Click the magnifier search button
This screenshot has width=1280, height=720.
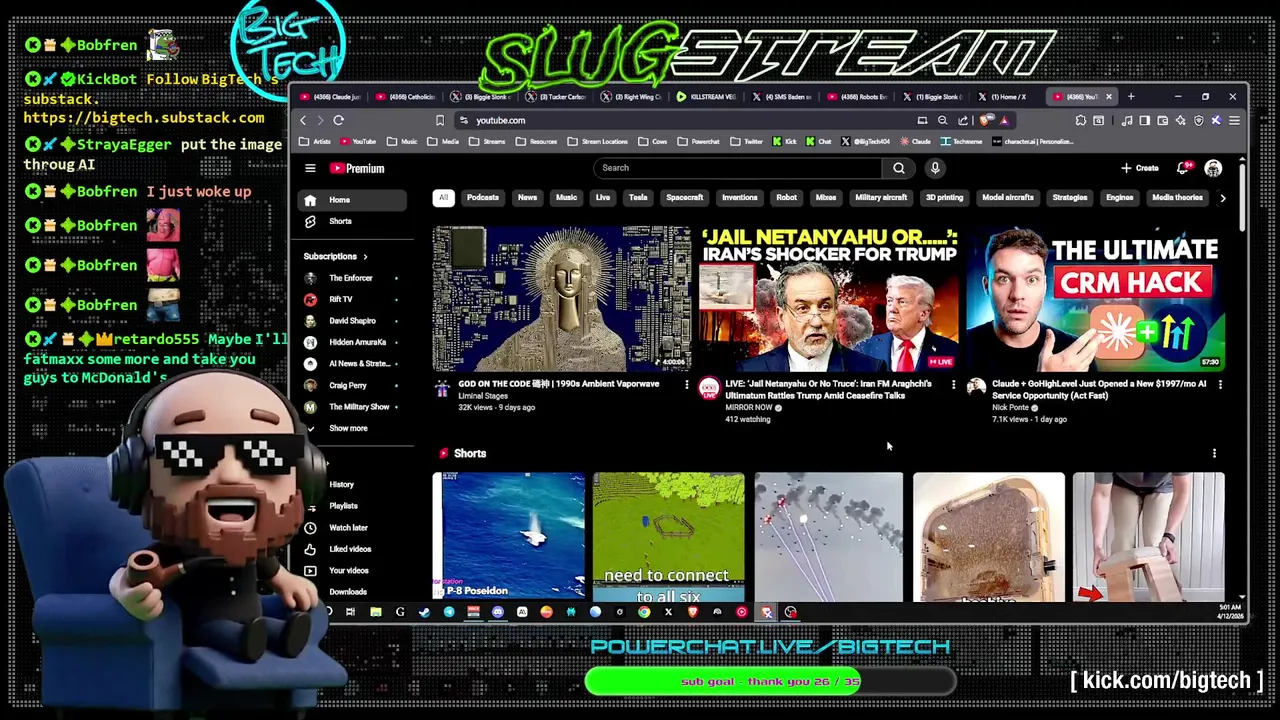click(x=899, y=168)
